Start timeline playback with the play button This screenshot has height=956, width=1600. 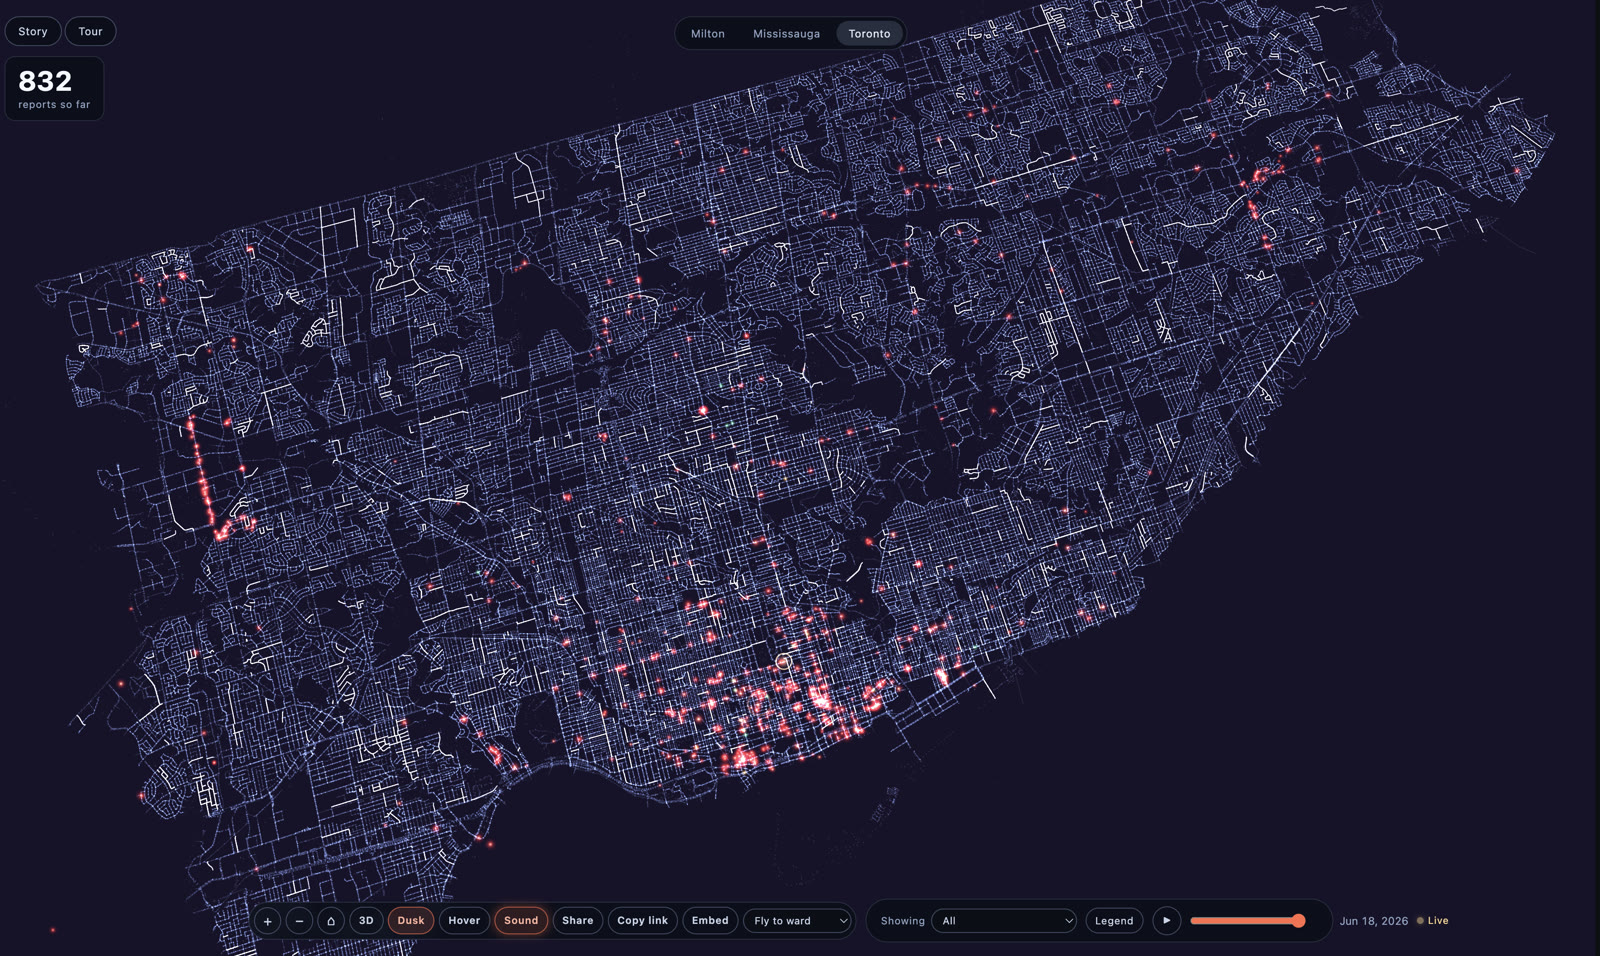coord(1166,920)
